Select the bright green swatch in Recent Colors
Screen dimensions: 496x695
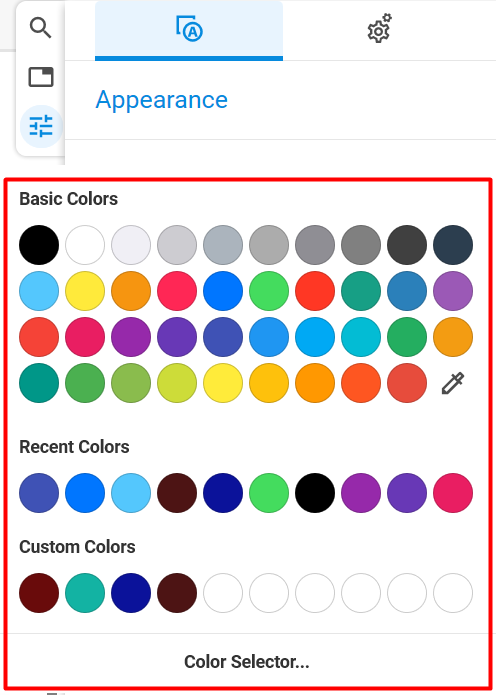click(269, 493)
